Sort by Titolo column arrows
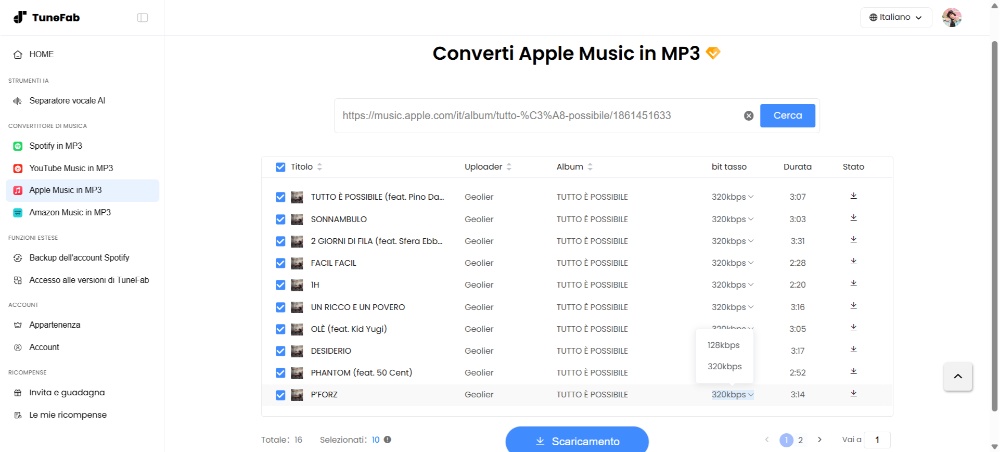 click(320, 167)
